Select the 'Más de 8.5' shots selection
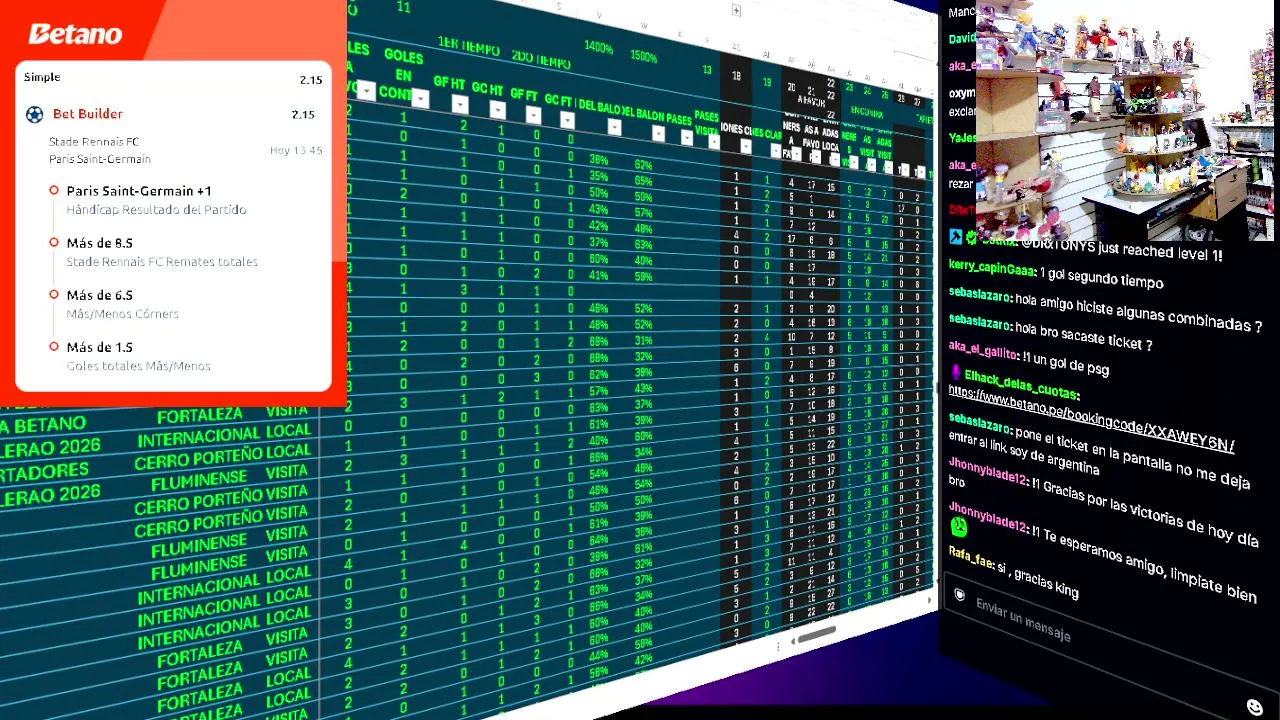 (99, 243)
